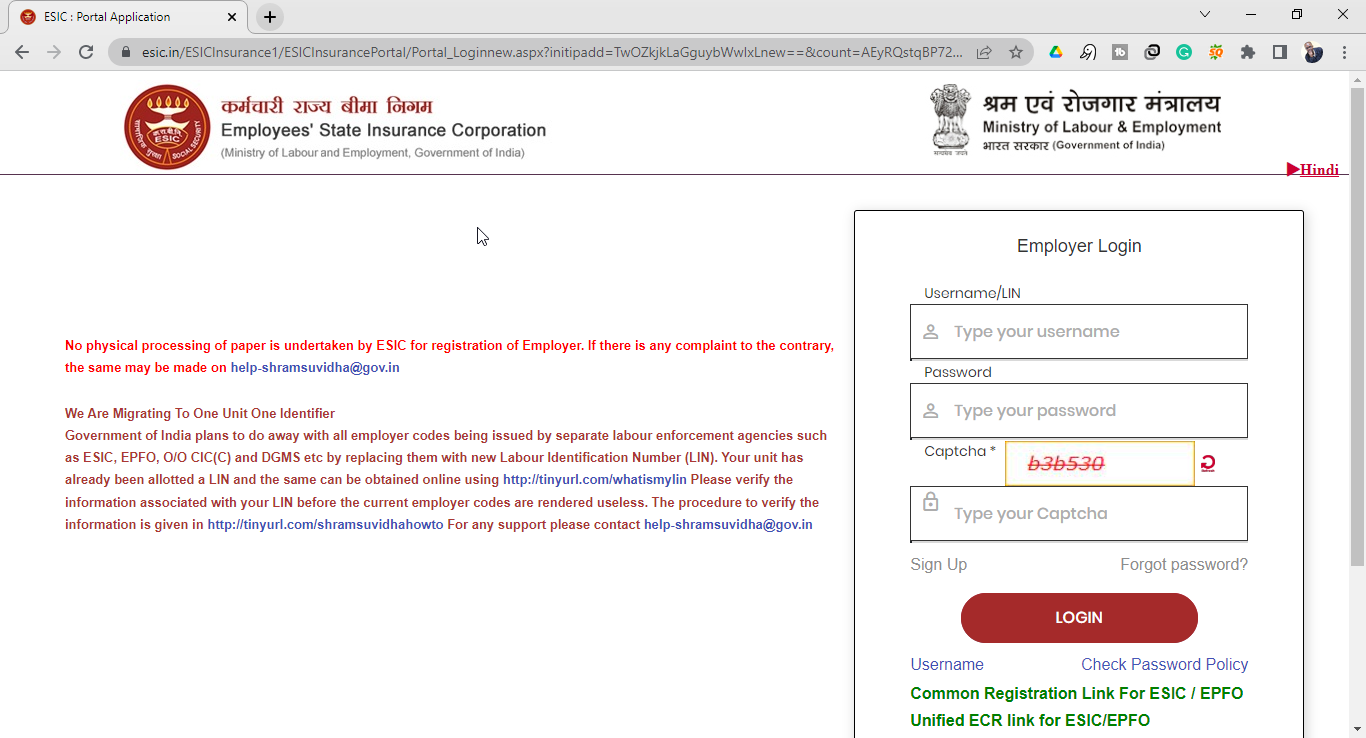Screen dimensions: 1366x738
Task: Open the Google Drive extension
Action: tap(1056, 52)
